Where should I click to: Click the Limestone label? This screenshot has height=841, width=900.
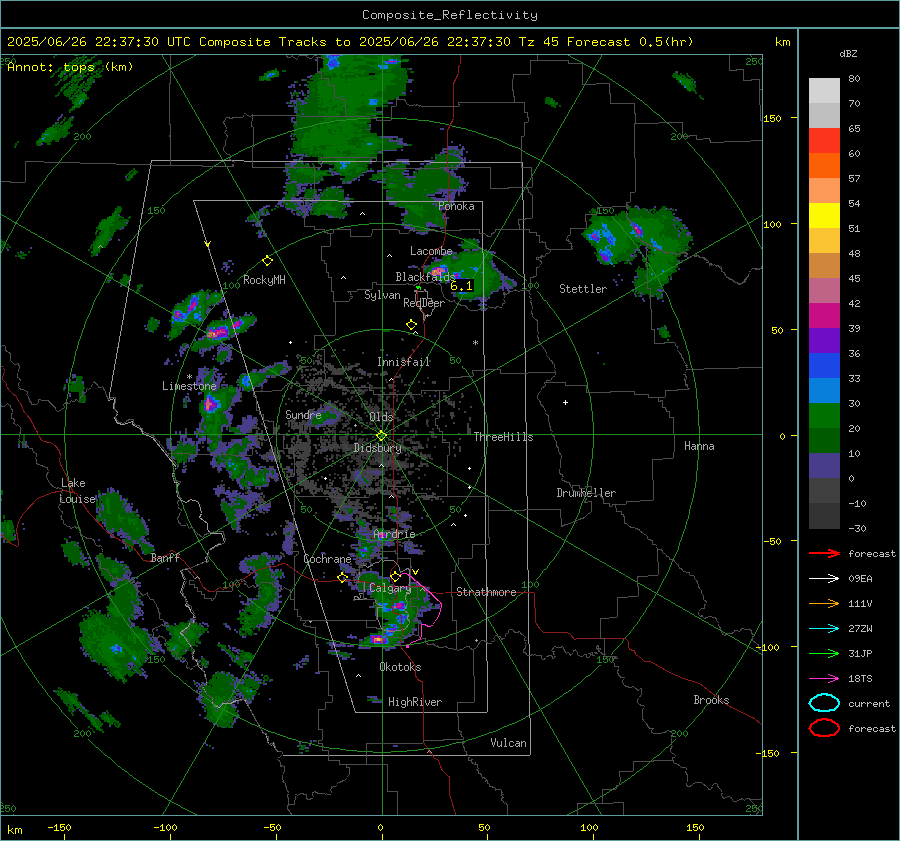pyautogui.click(x=189, y=386)
